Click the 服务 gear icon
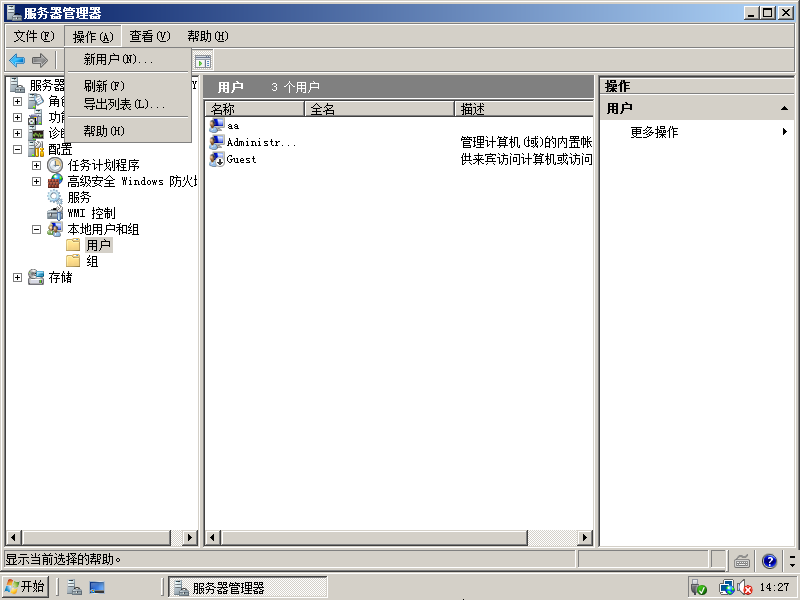The image size is (800, 600). [x=55, y=197]
